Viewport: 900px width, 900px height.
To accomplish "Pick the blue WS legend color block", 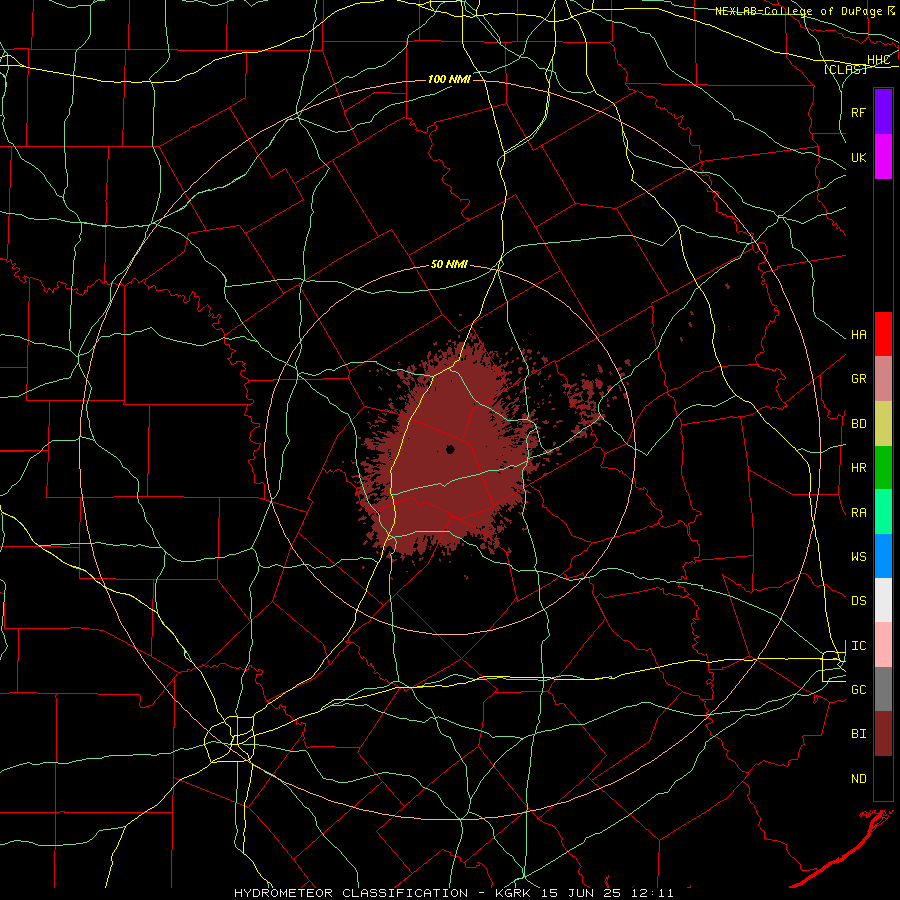I will click(x=883, y=556).
